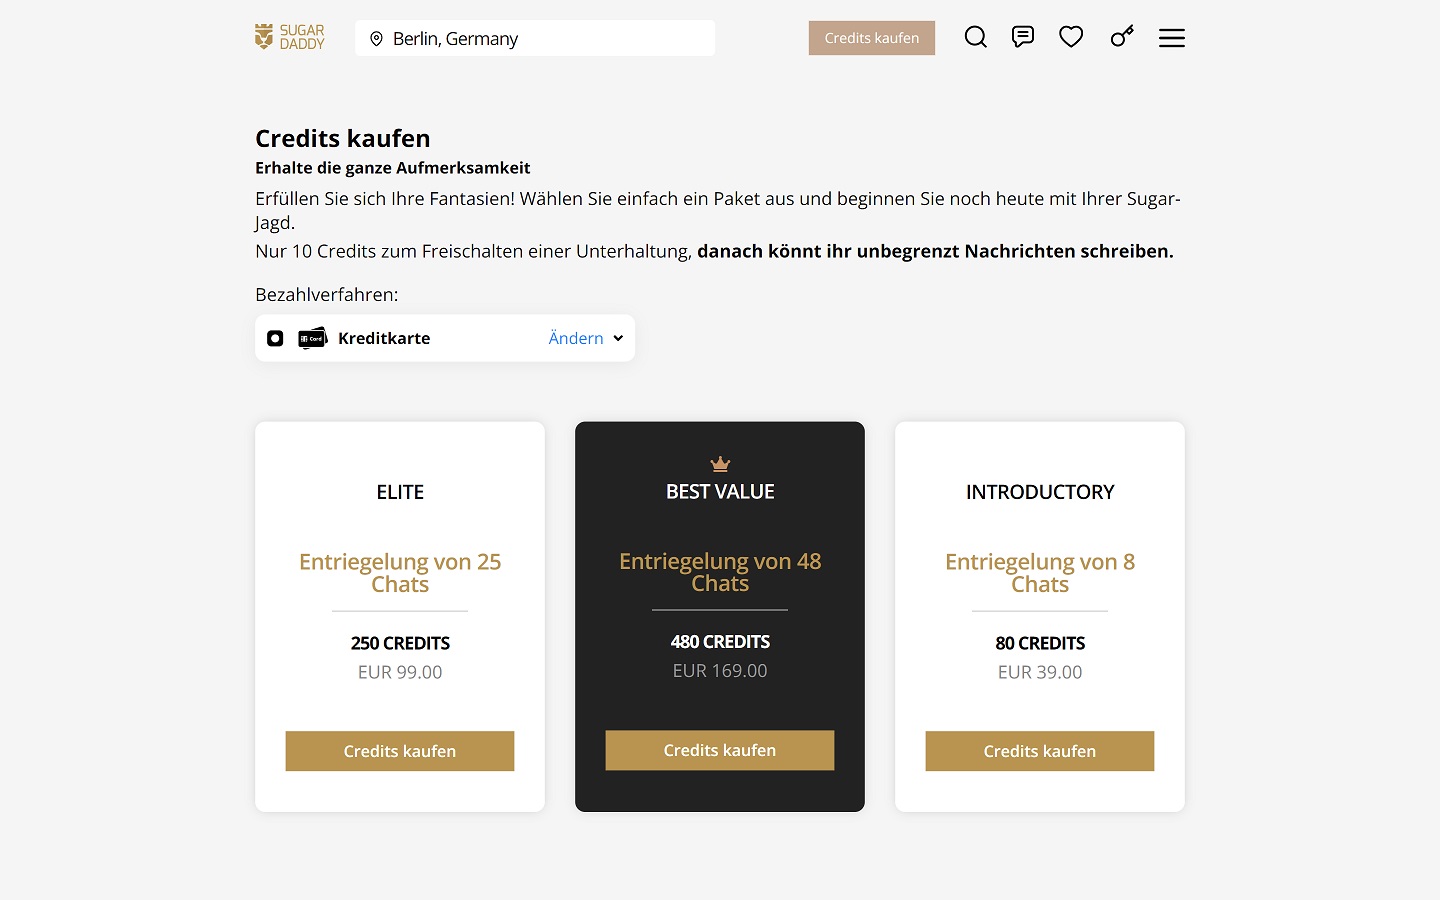This screenshot has width=1440, height=900.
Task: Click the Kreditkarte payment method label
Action: pyautogui.click(x=384, y=339)
